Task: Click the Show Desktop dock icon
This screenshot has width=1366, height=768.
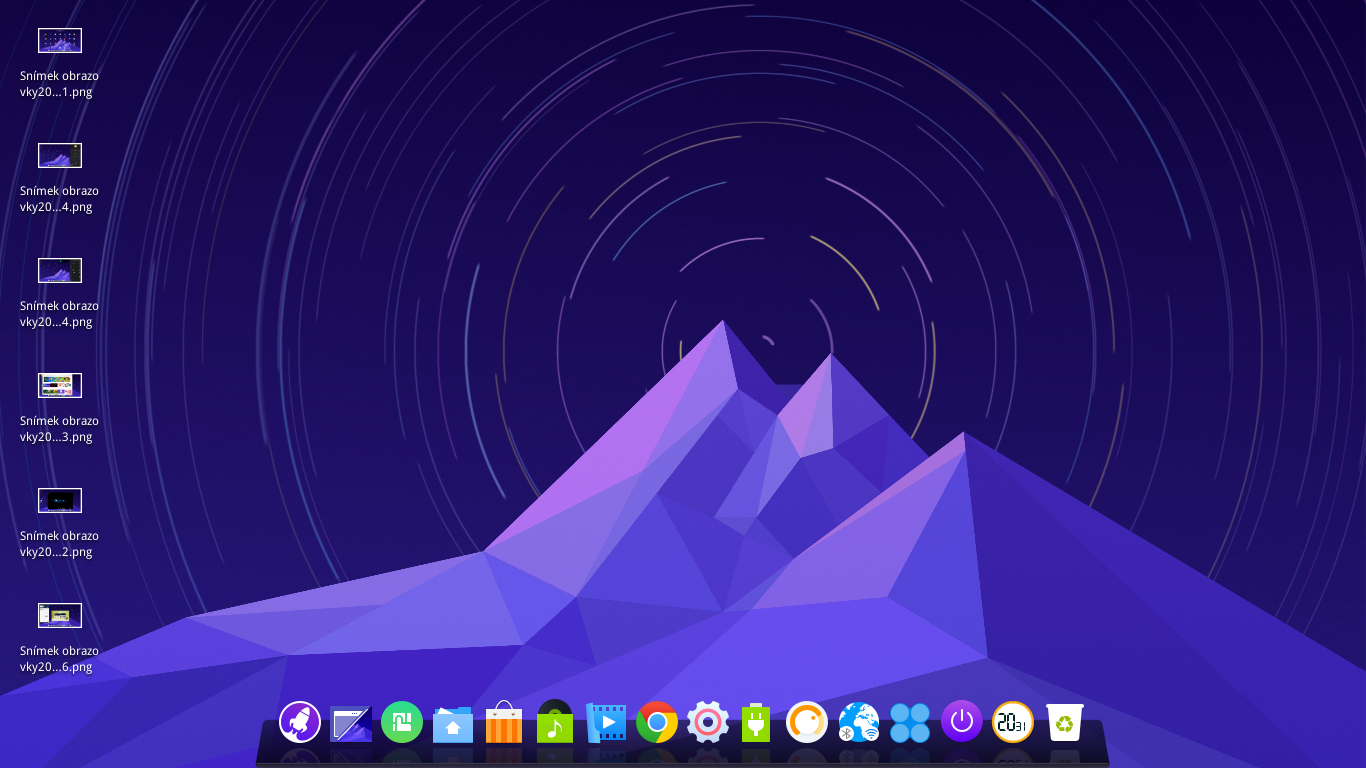Action: [x=351, y=723]
